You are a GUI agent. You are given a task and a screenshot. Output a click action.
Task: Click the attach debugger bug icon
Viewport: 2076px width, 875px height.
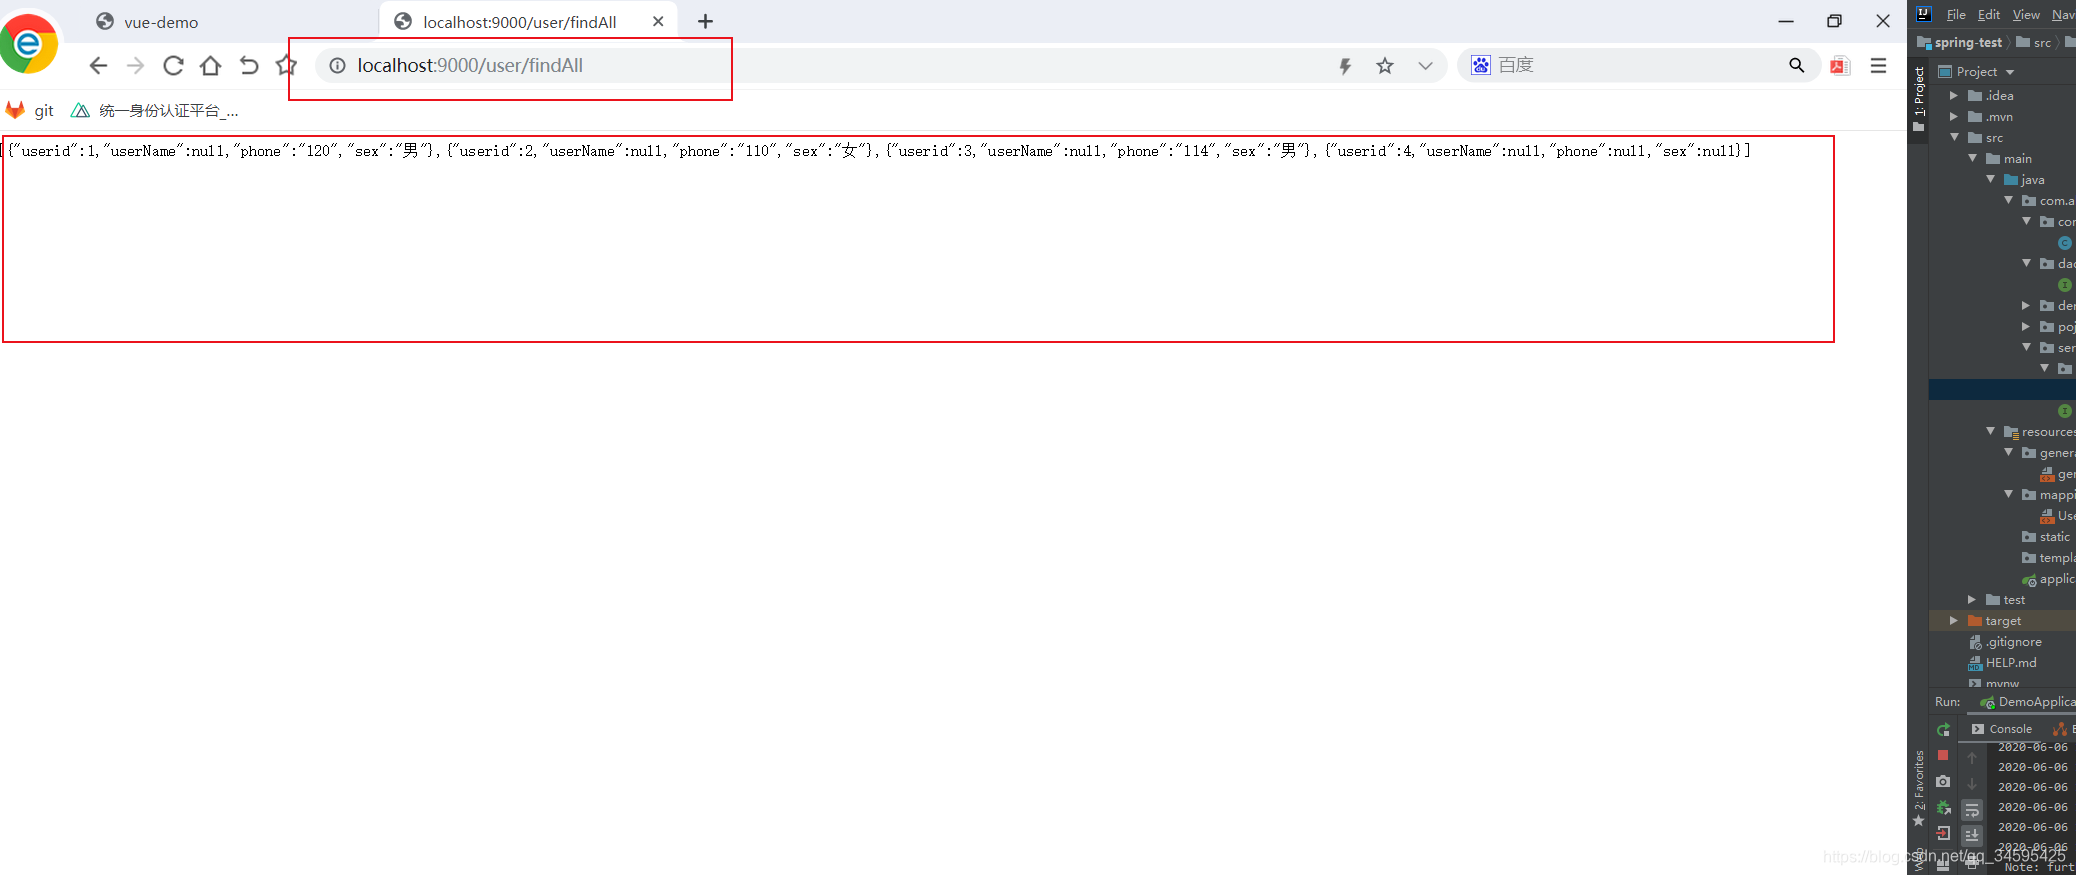[1943, 807]
